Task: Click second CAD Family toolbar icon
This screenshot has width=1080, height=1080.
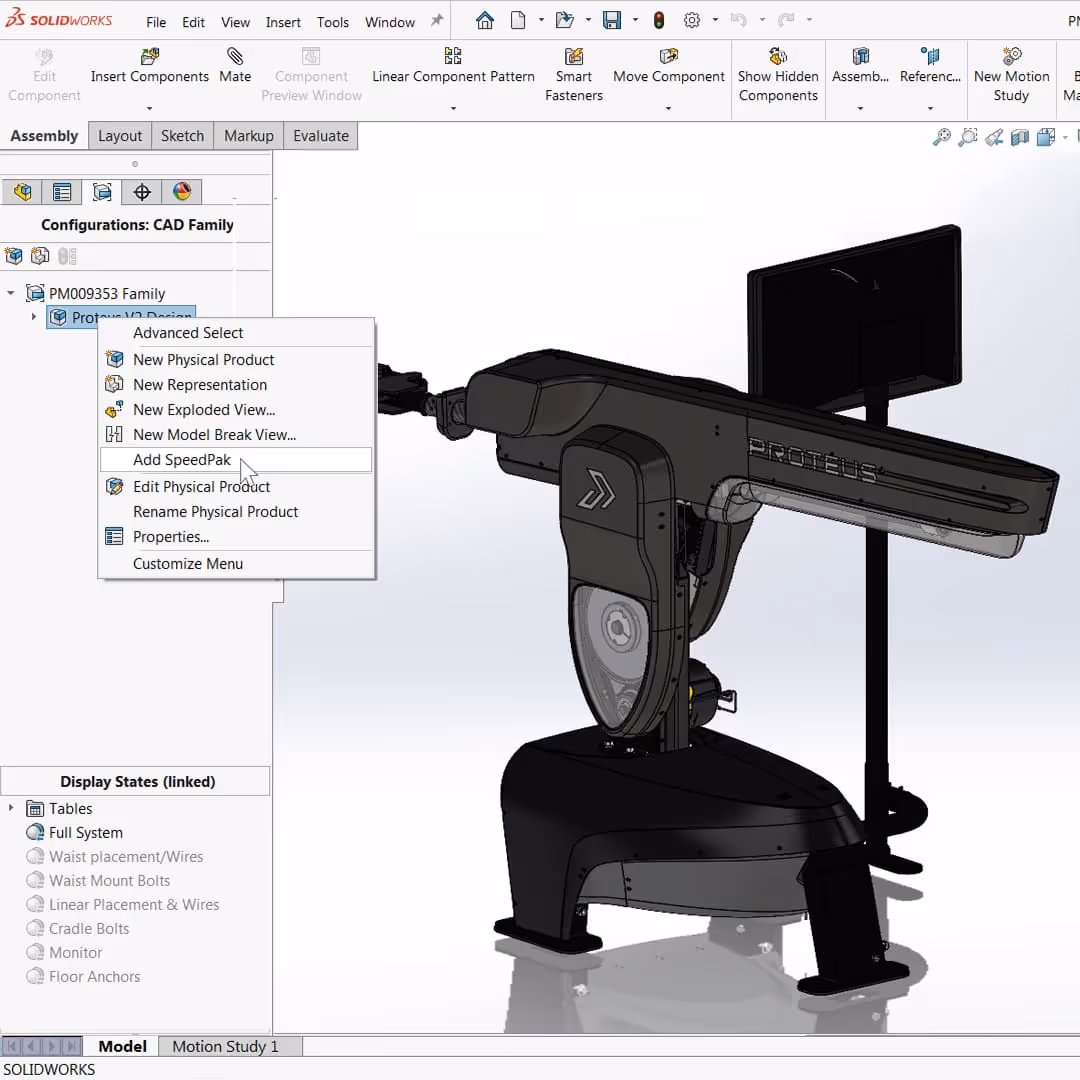Action: pos(40,256)
